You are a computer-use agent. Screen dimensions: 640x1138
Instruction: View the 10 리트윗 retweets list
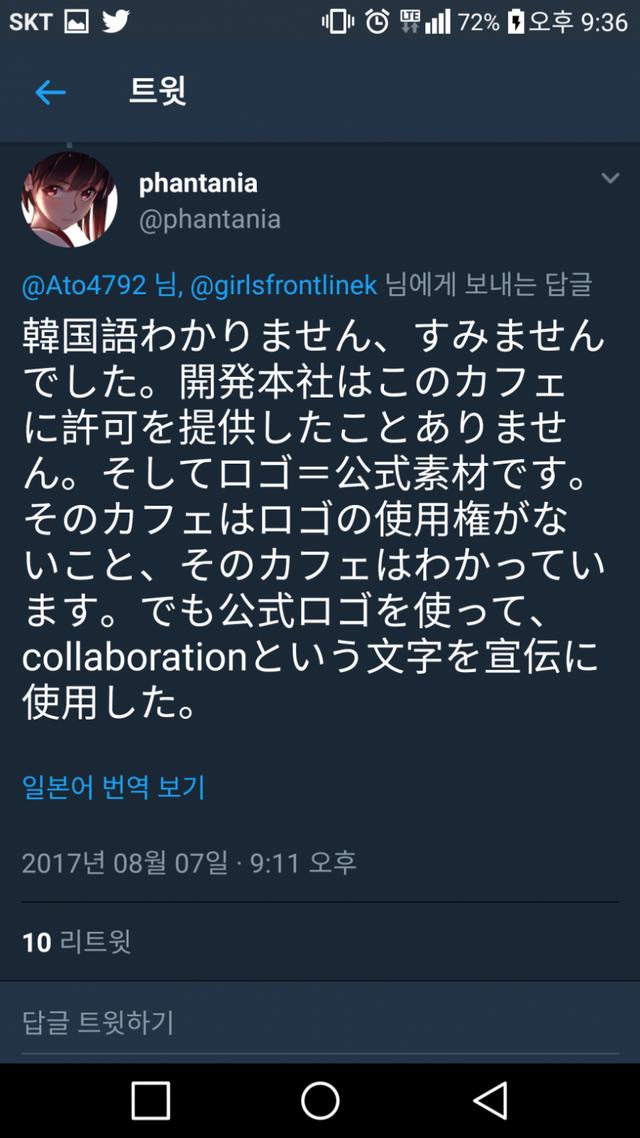[x=77, y=941]
